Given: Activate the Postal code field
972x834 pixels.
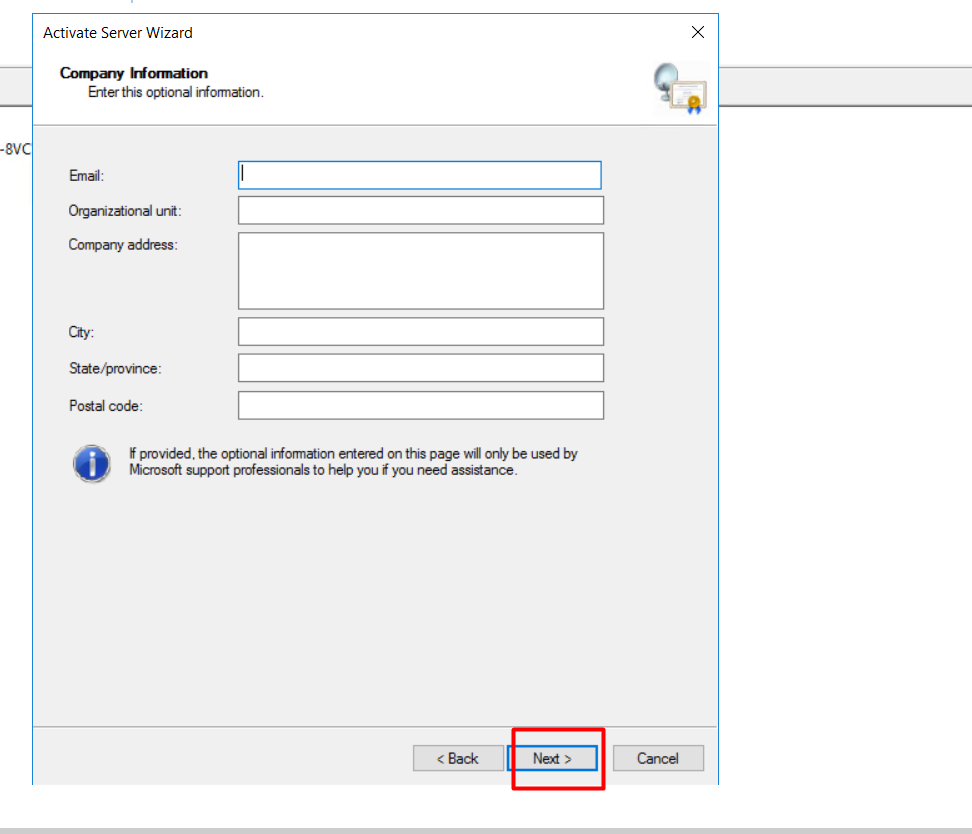Looking at the screenshot, I should (x=421, y=406).
